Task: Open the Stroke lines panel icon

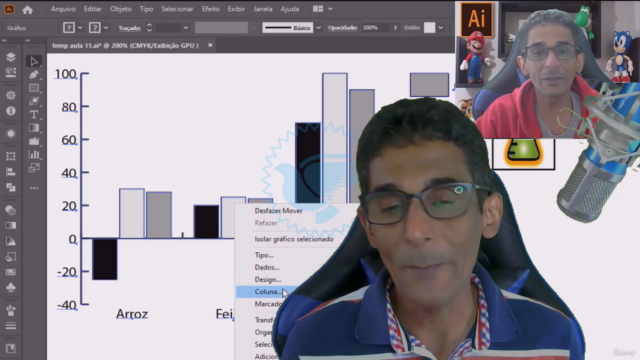Action: (11, 326)
